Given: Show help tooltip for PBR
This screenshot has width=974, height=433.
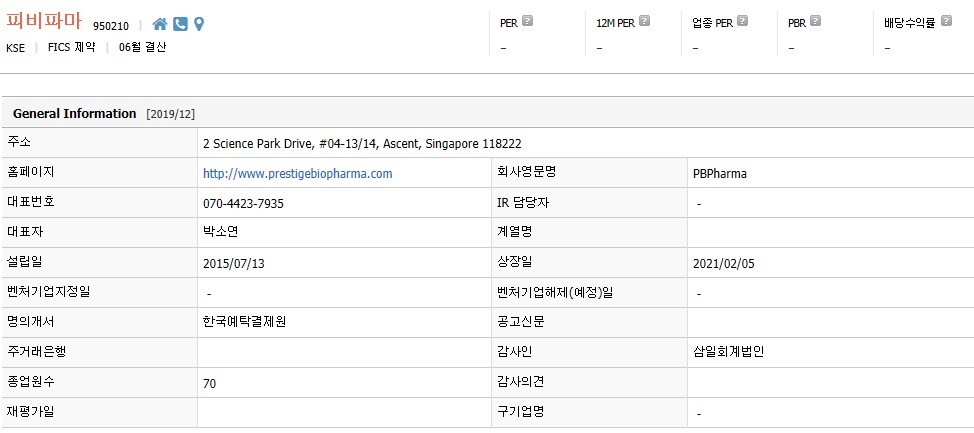Looking at the screenshot, I should 815,21.
